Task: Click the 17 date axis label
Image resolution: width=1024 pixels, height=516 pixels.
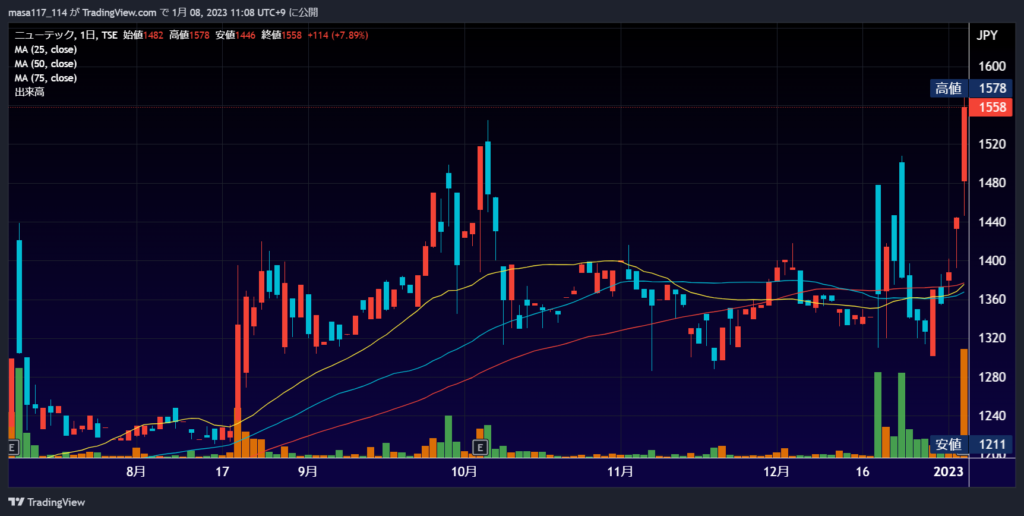Action: click(x=223, y=472)
